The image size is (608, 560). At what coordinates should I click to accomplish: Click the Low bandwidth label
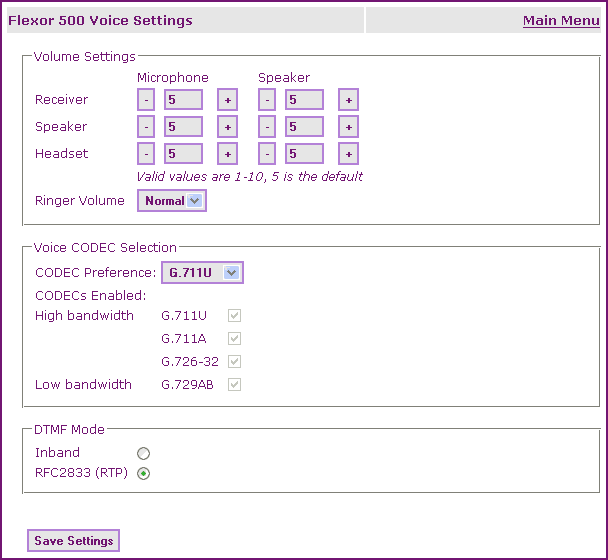[83, 384]
